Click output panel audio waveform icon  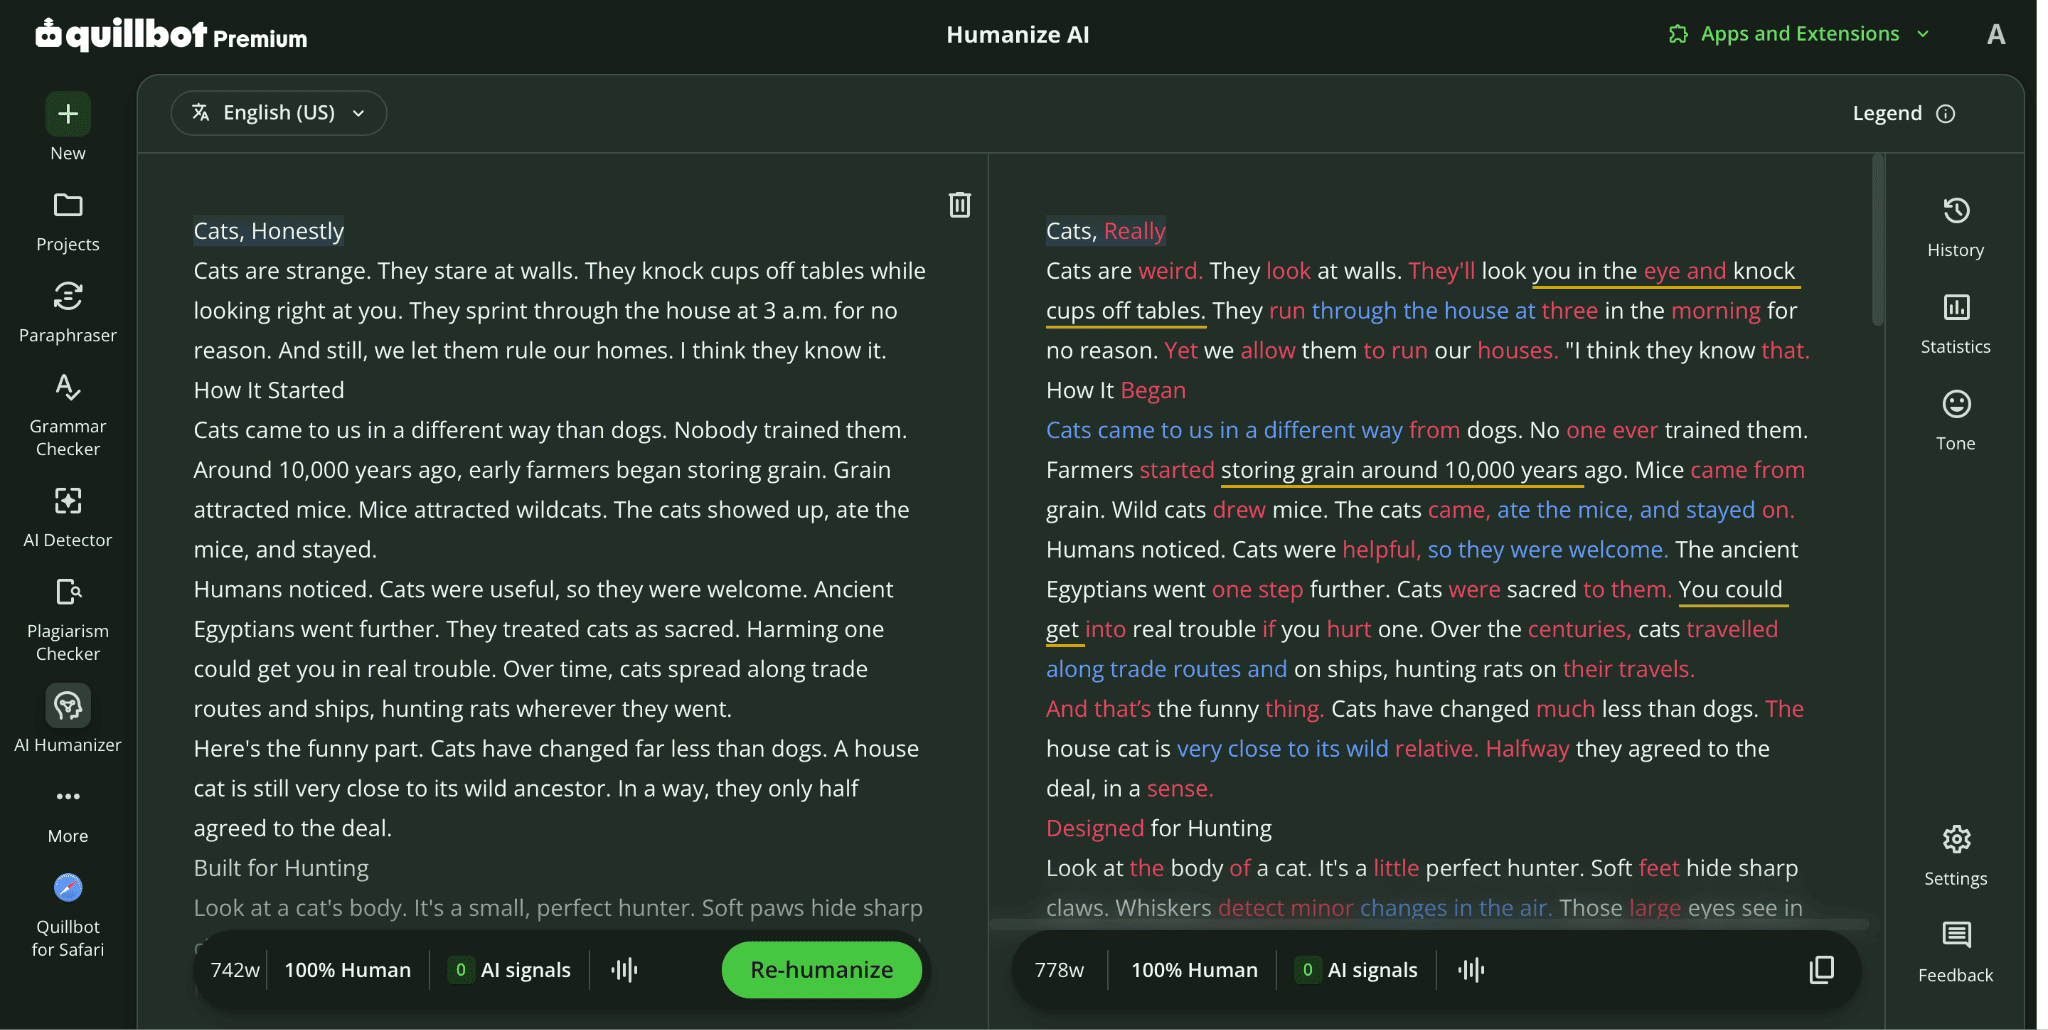point(1471,969)
